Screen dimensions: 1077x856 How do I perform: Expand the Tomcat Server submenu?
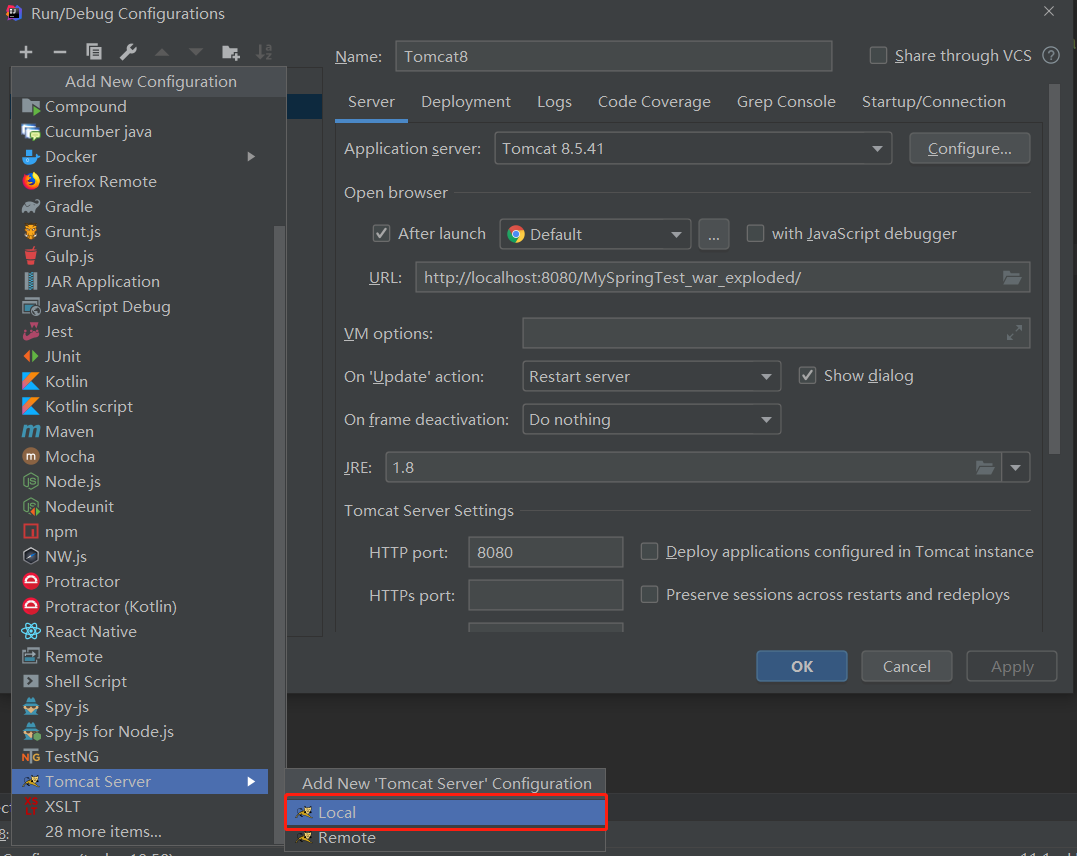click(x=140, y=782)
